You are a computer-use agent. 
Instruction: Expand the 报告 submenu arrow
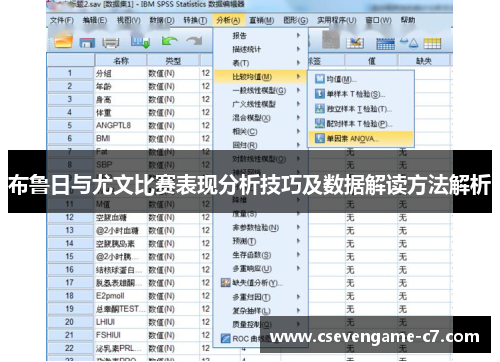pos(298,35)
